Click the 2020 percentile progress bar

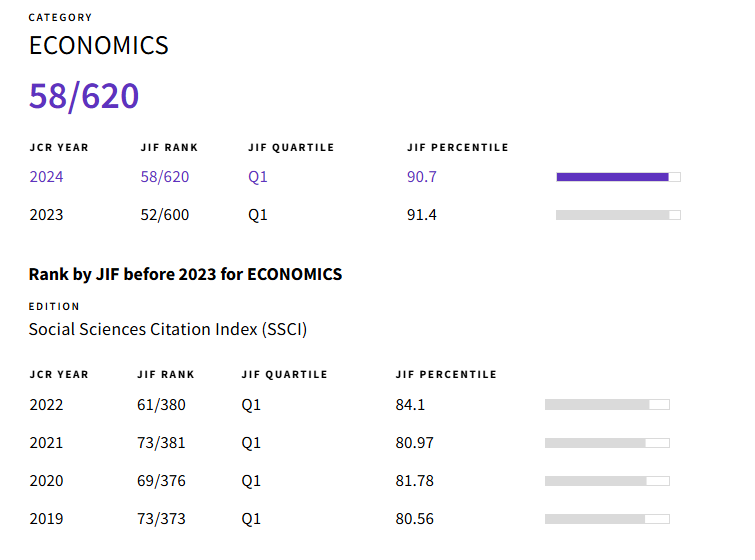[x=606, y=481]
